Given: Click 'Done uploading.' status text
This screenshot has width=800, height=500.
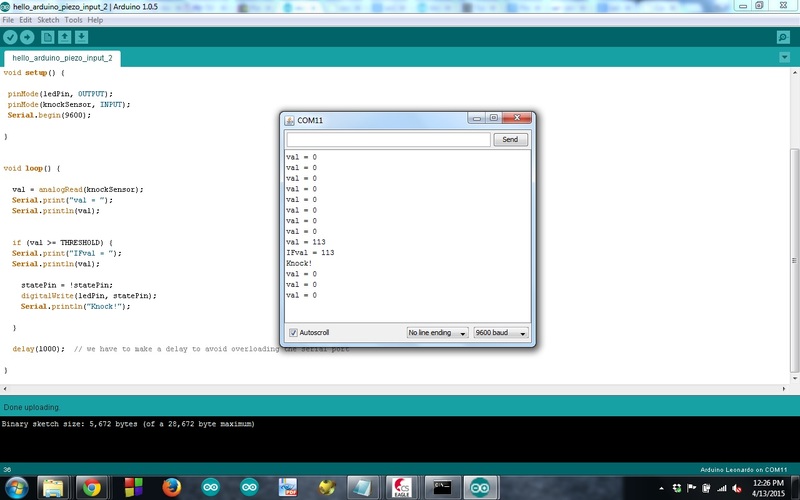Looking at the screenshot, I should (32, 407).
